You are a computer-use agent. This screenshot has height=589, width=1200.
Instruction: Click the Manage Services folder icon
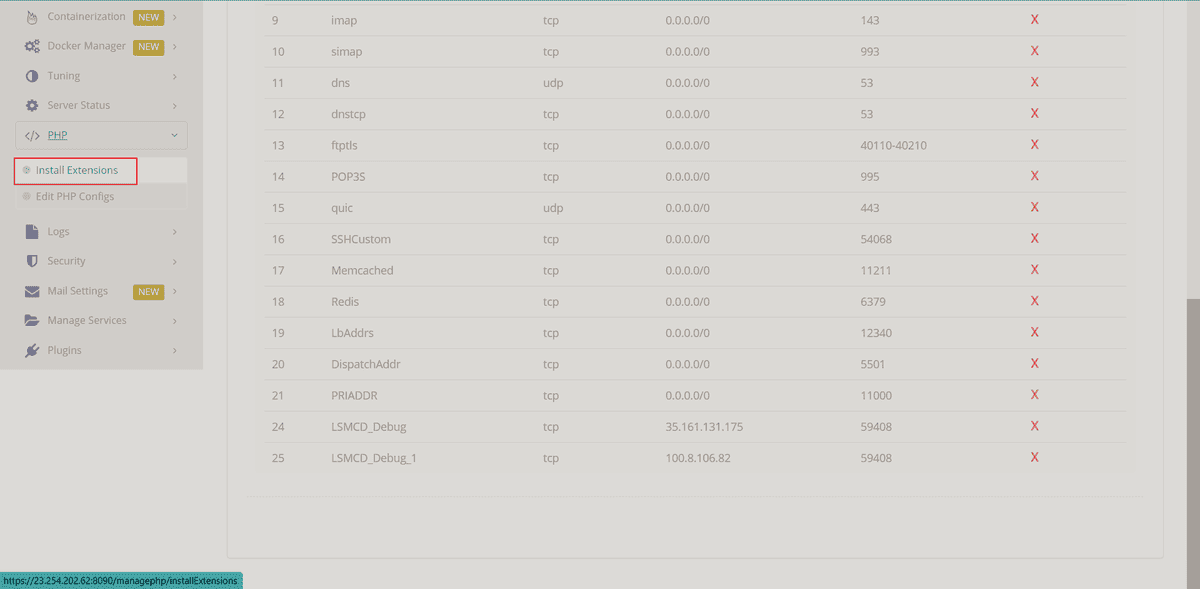point(32,321)
